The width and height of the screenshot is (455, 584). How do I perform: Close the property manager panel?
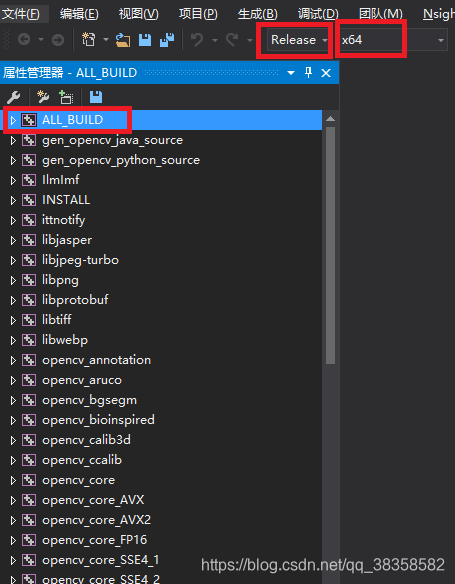326,73
